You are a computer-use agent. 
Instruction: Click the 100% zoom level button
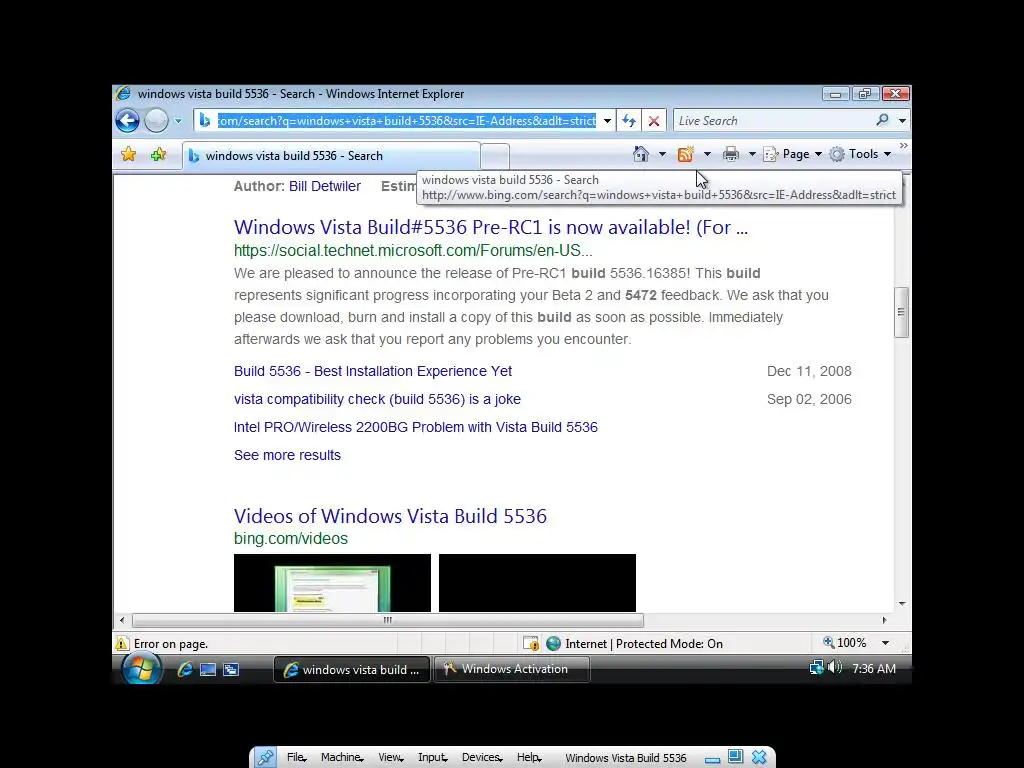(x=844, y=643)
